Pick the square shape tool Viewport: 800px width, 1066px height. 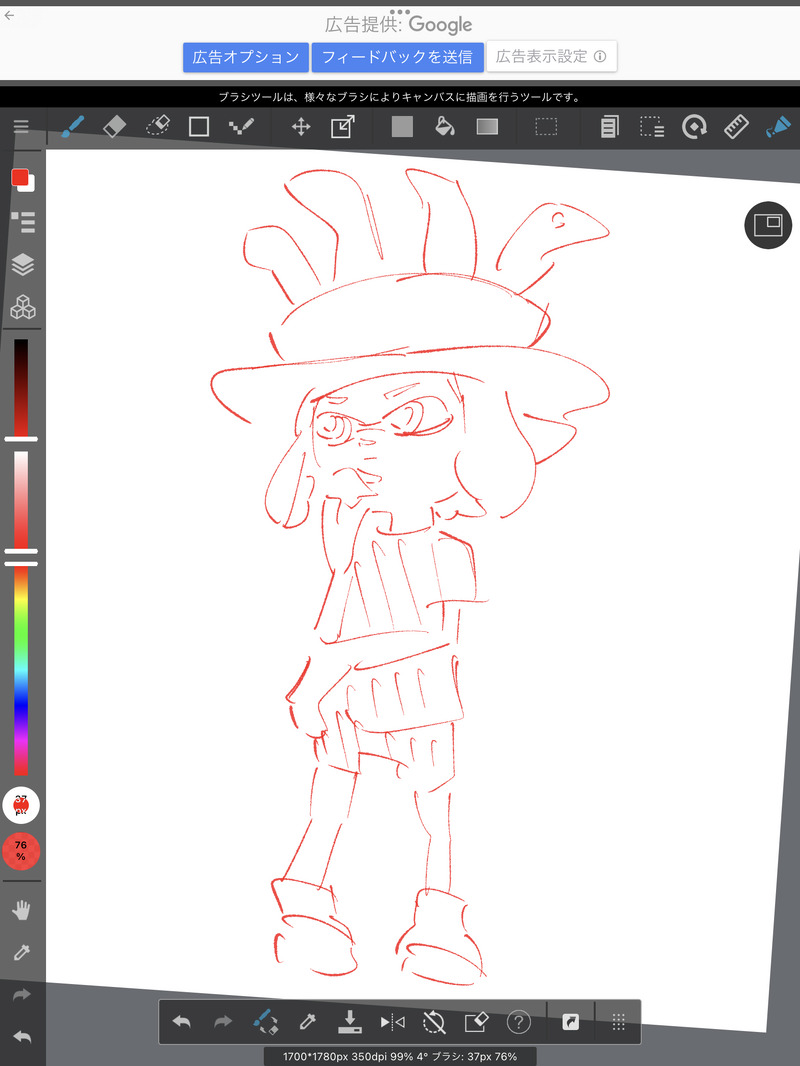coord(198,126)
